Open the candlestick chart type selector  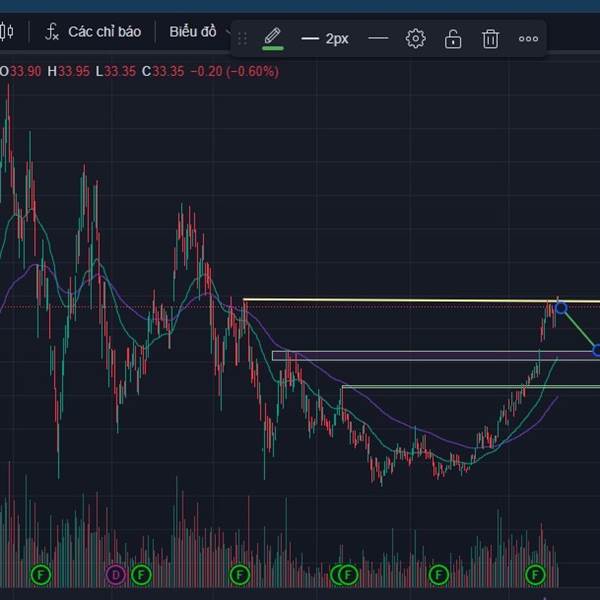[x=7, y=32]
